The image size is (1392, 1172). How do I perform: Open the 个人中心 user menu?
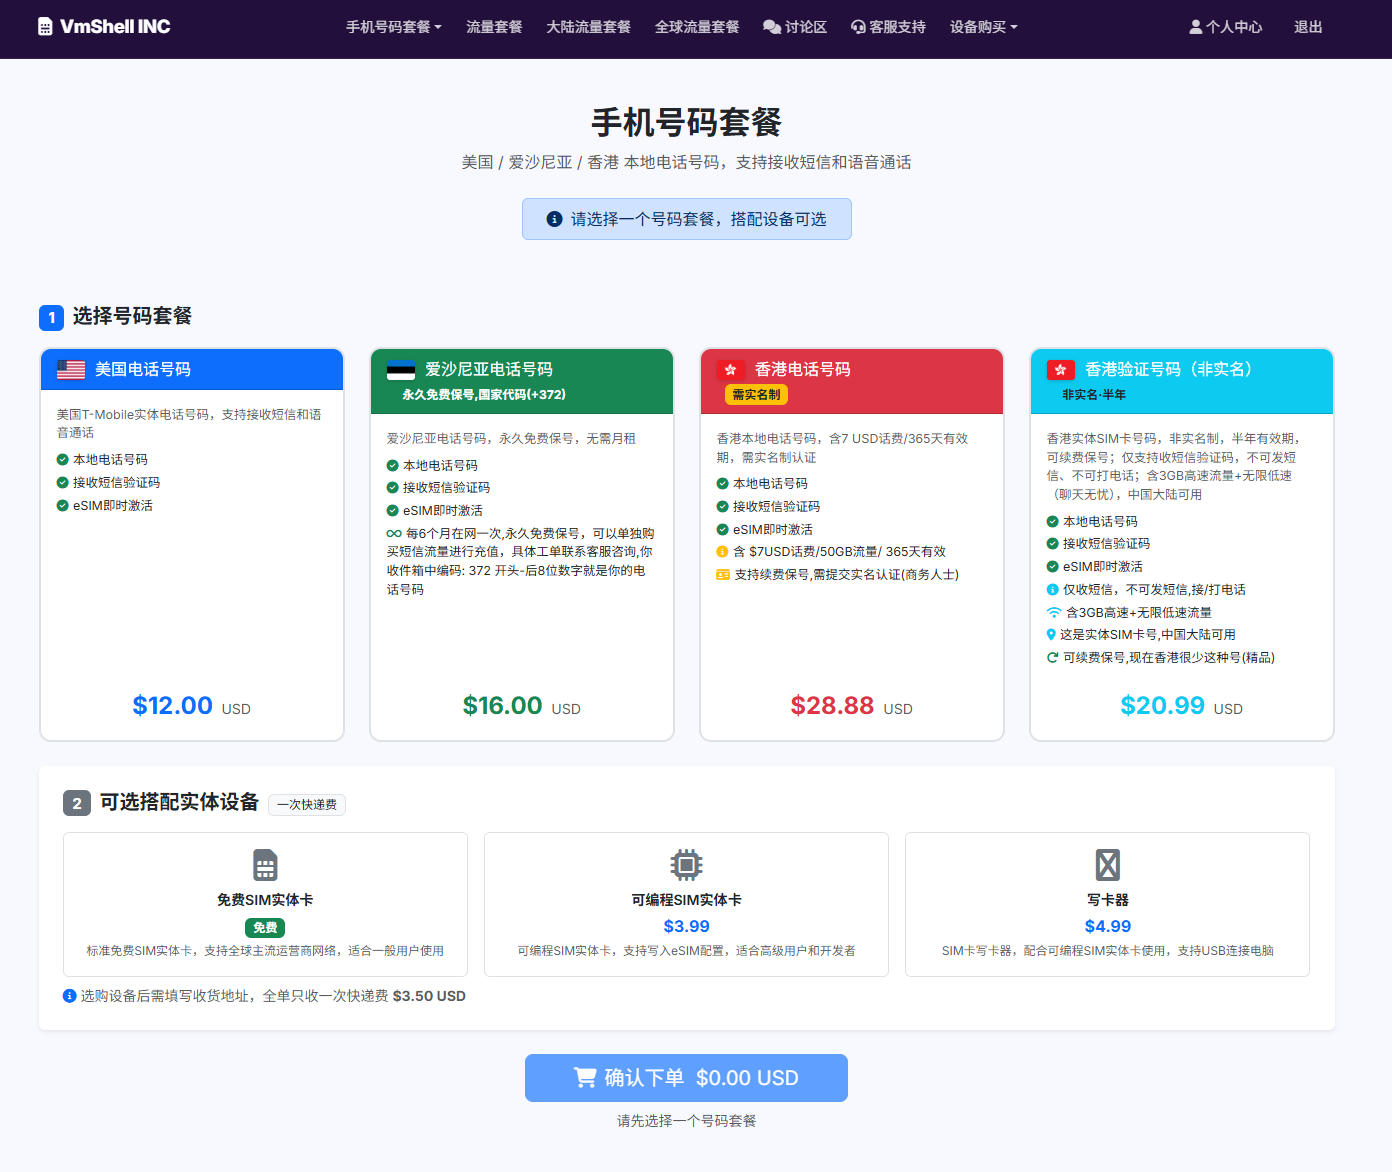point(1225,27)
